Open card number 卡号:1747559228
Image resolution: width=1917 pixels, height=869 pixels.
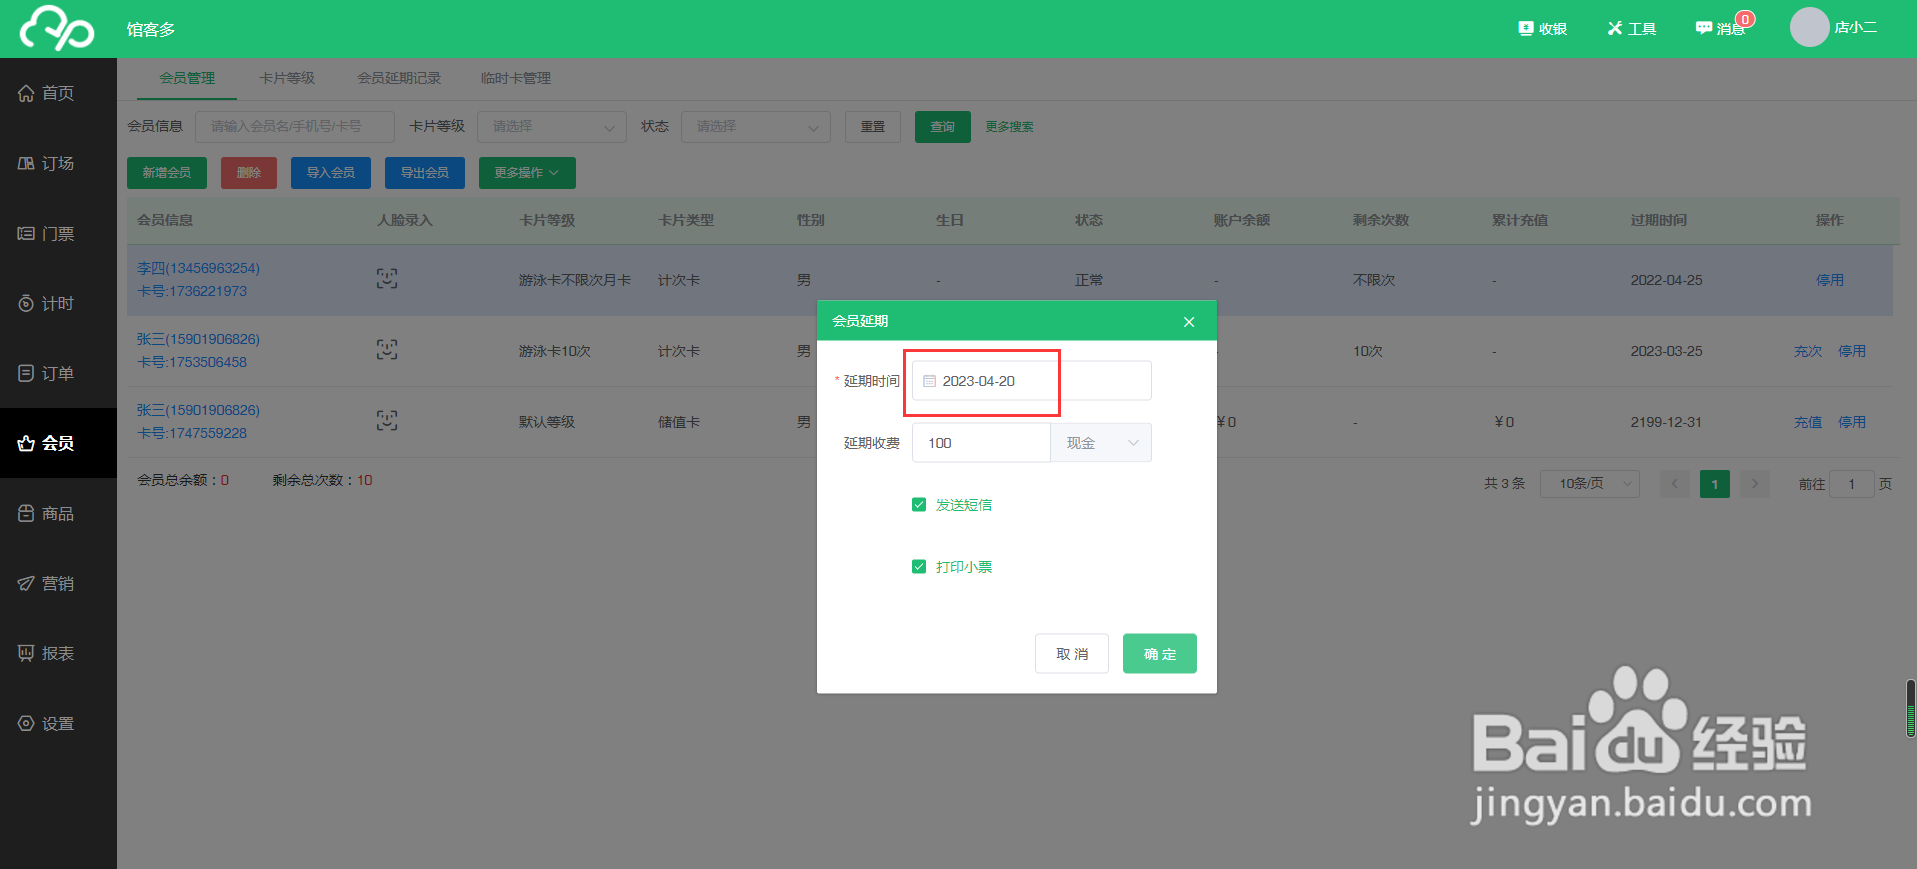(192, 433)
